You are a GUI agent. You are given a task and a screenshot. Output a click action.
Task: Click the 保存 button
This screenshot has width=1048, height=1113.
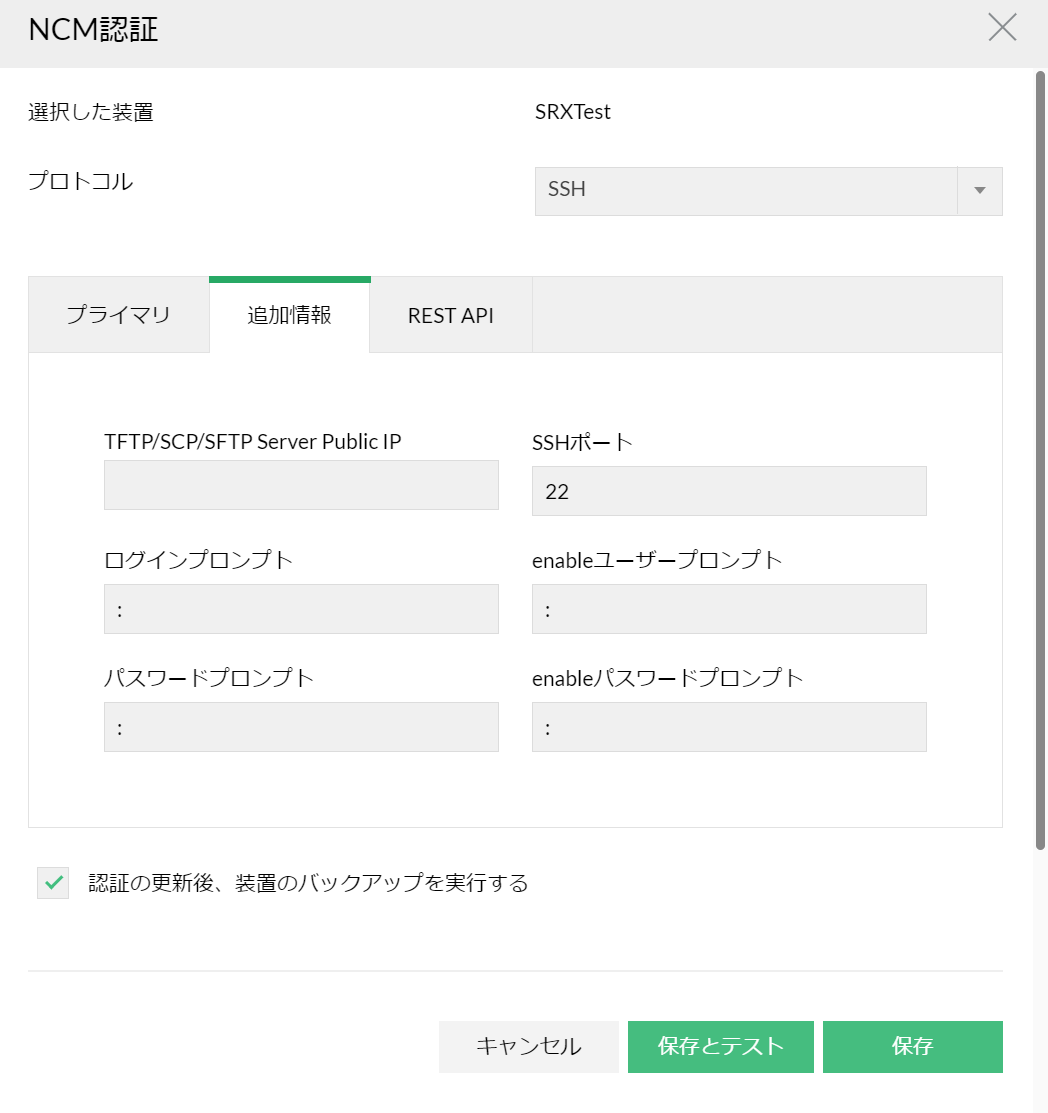912,1047
